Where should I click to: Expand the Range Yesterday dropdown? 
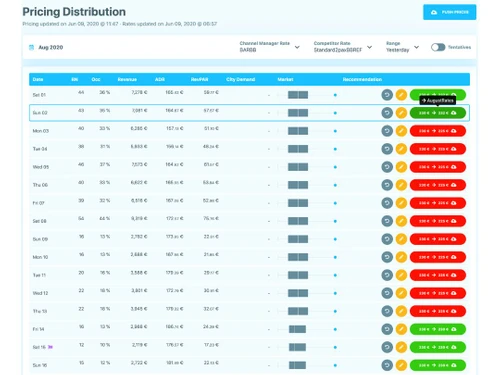tap(402, 47)
